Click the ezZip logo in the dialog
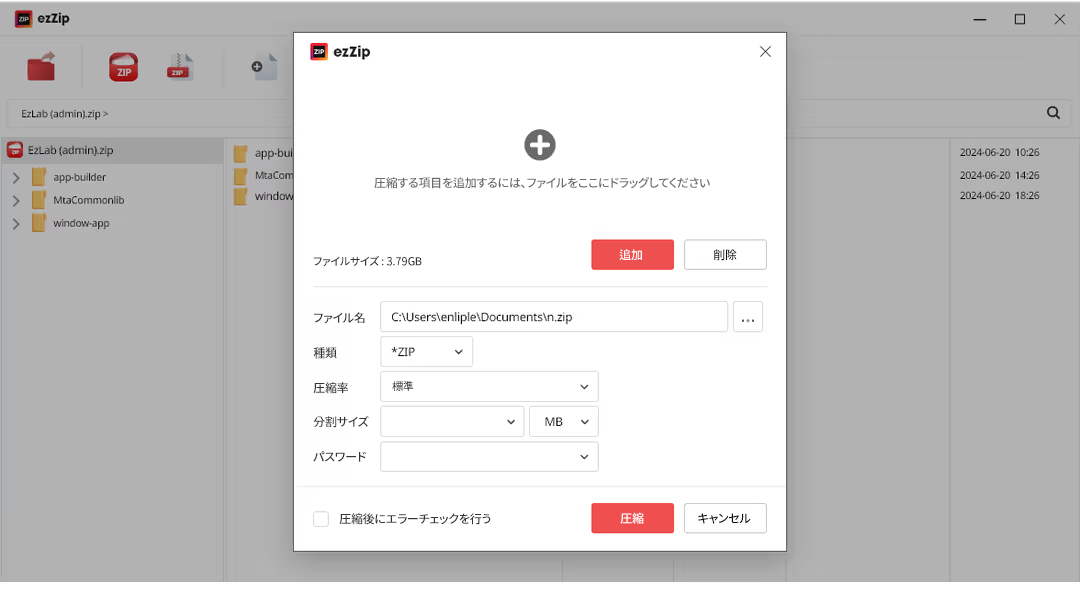 (x=340, y=52)
